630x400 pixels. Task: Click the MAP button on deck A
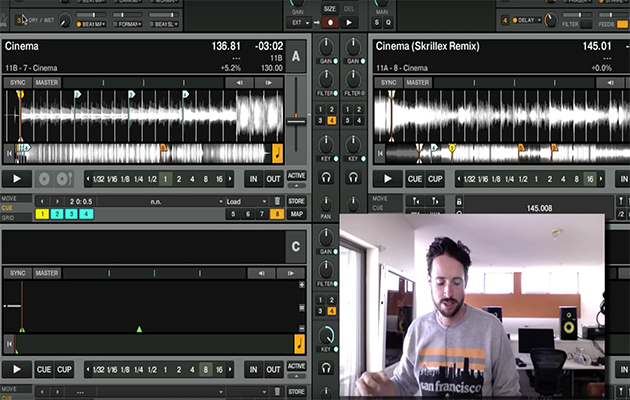297,214
